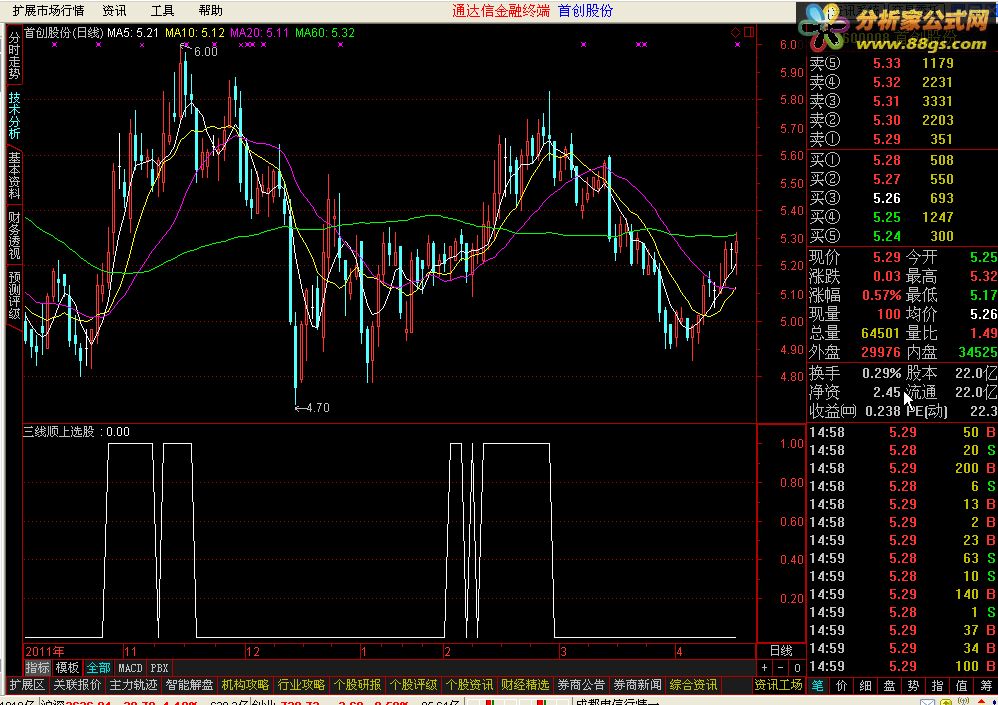Click the 现价 5.29 value

click(887, 258)
